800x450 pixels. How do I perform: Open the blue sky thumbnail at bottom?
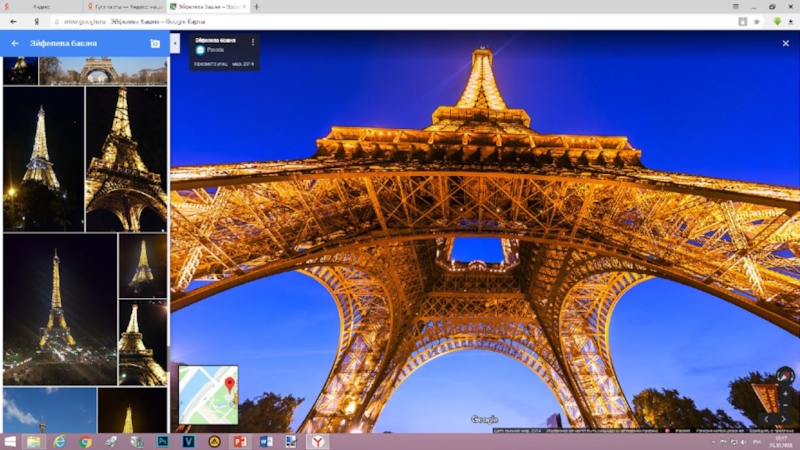tap(49, 410)
